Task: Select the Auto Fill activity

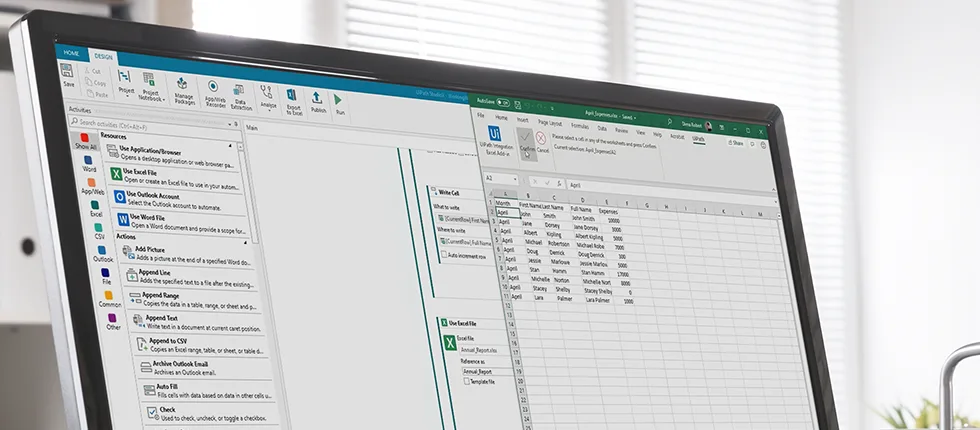Action: coord(210,391)
